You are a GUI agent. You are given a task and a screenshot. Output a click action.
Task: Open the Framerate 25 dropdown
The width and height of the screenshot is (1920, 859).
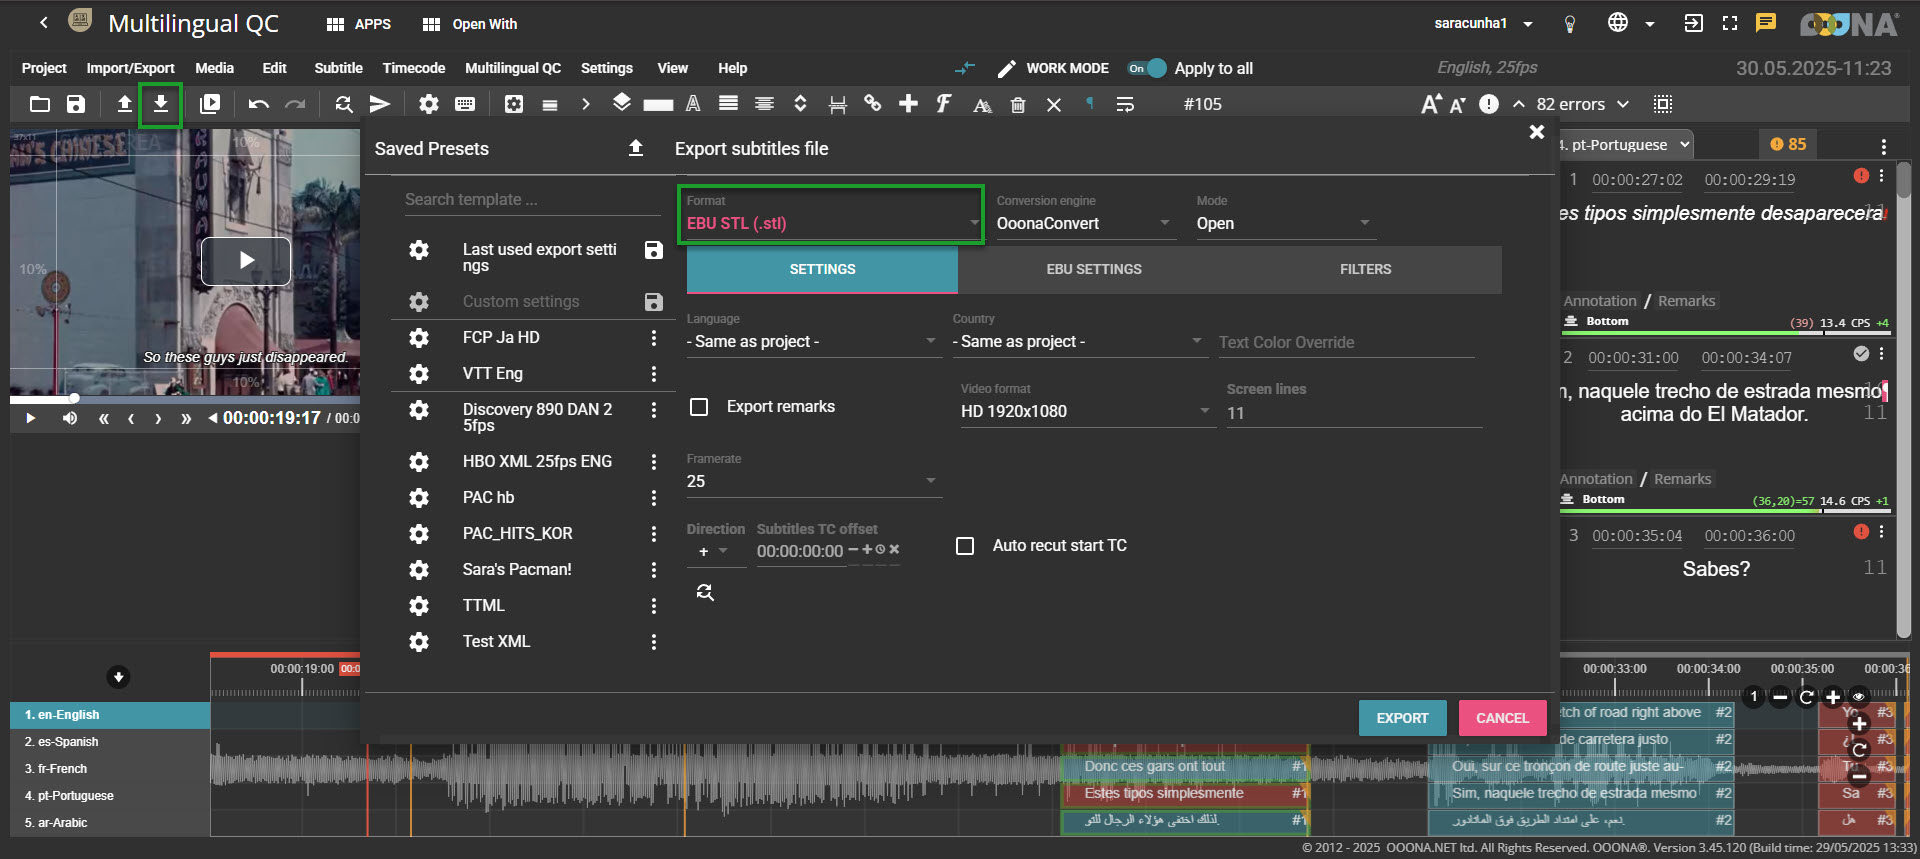[x=812, y=481]
